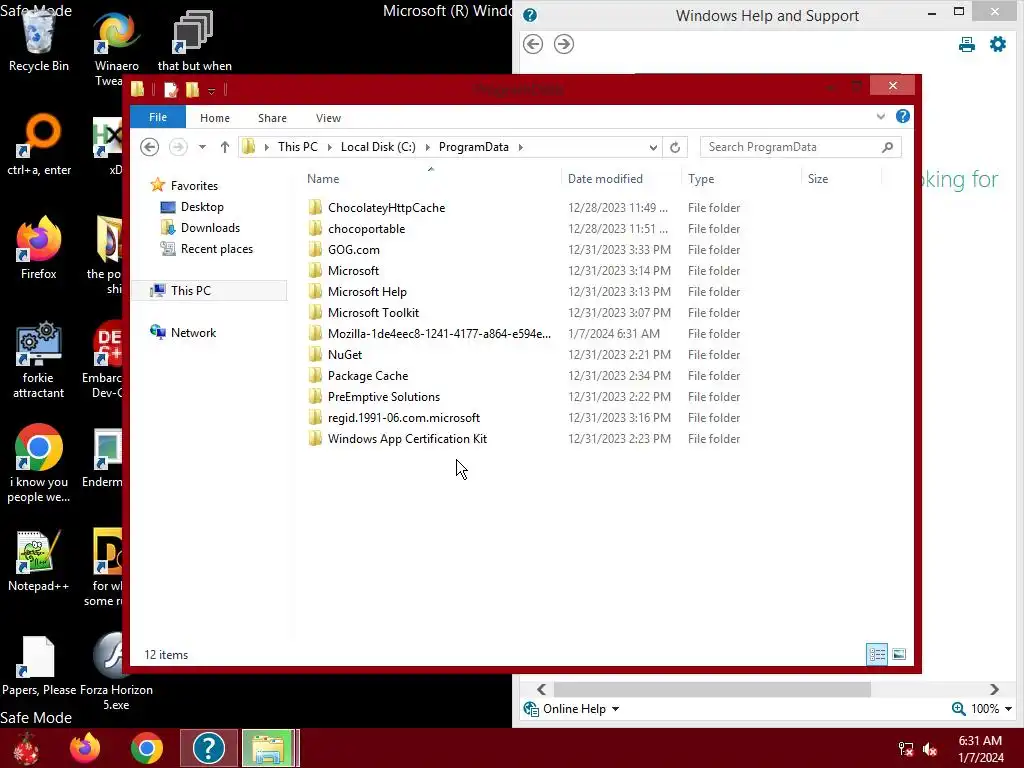Expand Local Disk (C:) breadcrumb arrow
Image resolution: width=1024 pixels, height=768 pixels.
coord(428,147)
